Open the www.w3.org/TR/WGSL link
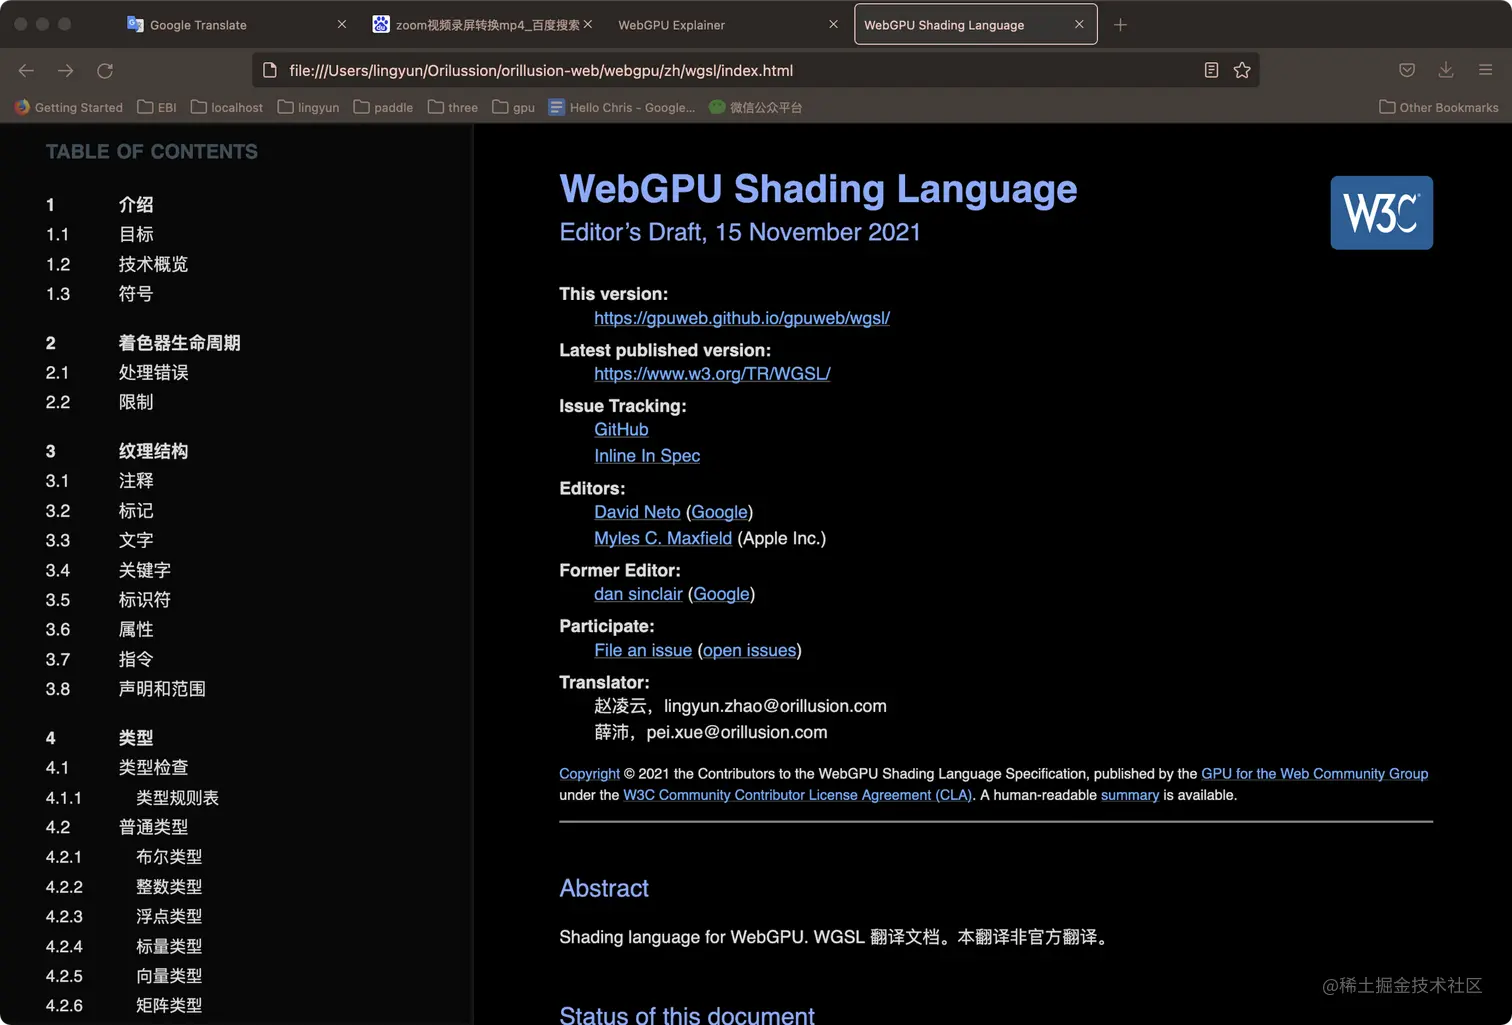 click(x=712, y=374)
